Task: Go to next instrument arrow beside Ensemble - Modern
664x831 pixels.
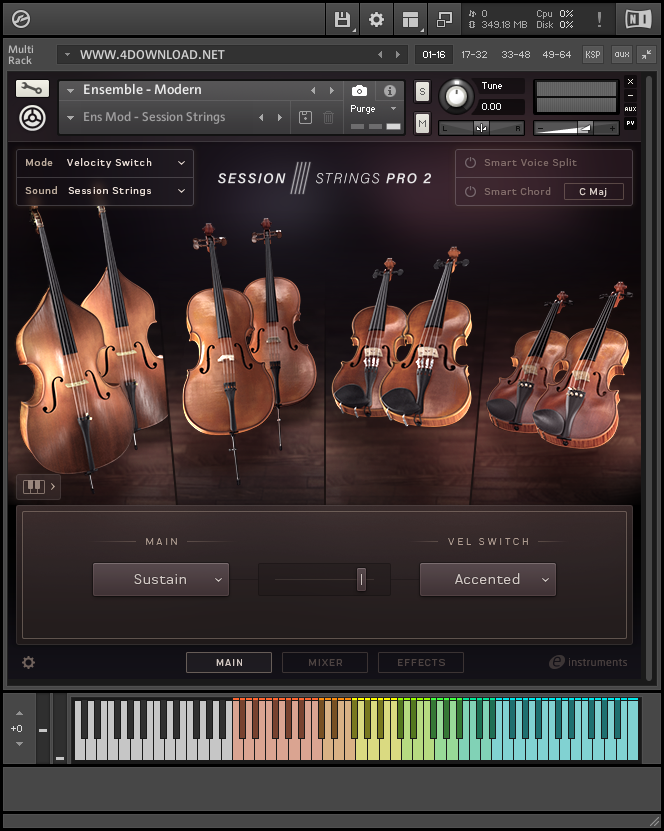Action: (x=332, y=91)
